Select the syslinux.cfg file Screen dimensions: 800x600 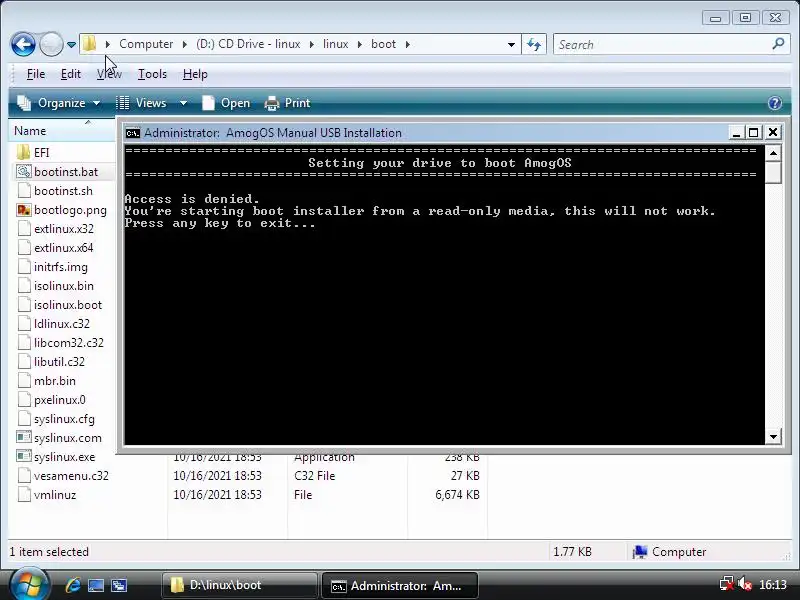(56, 419)
